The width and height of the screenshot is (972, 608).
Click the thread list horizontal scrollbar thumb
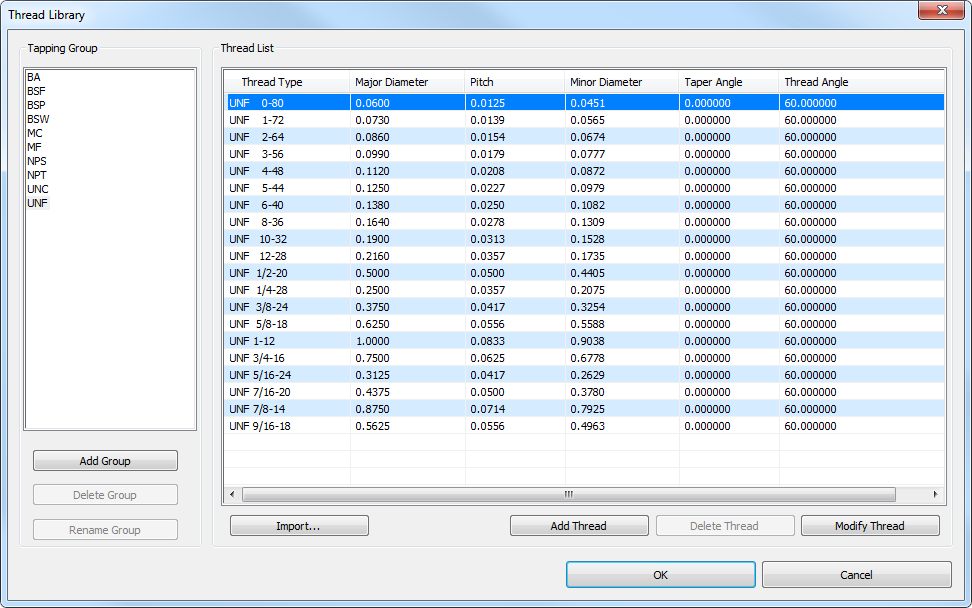click(568, 495)
